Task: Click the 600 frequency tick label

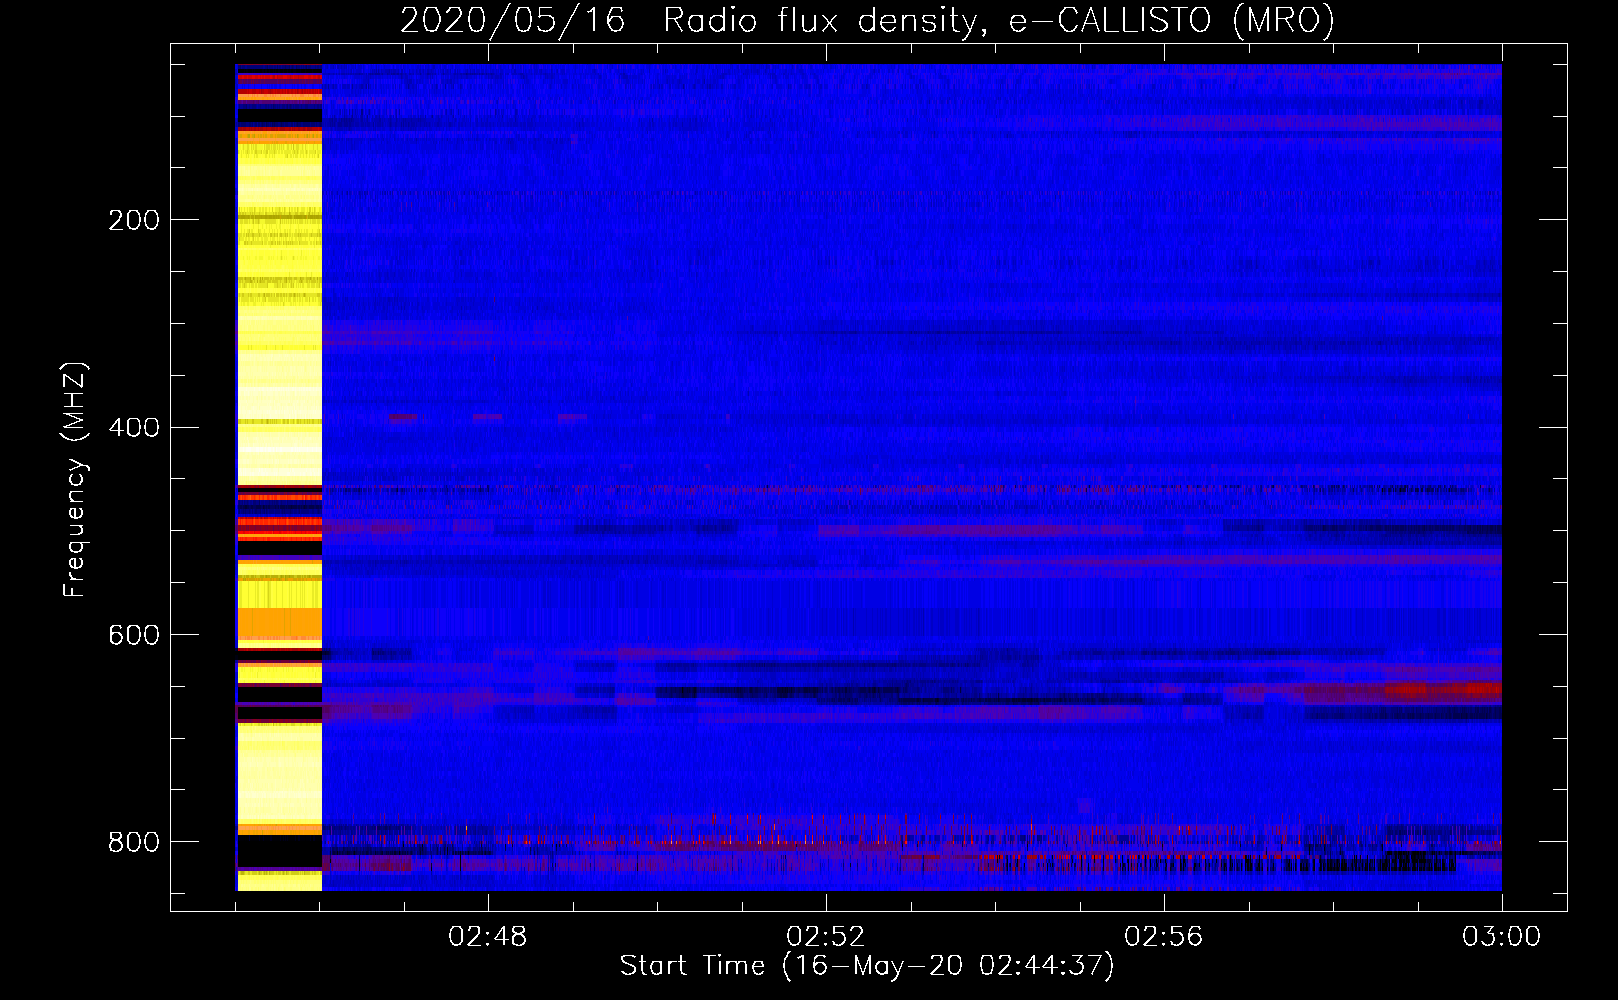Action: 134,636
